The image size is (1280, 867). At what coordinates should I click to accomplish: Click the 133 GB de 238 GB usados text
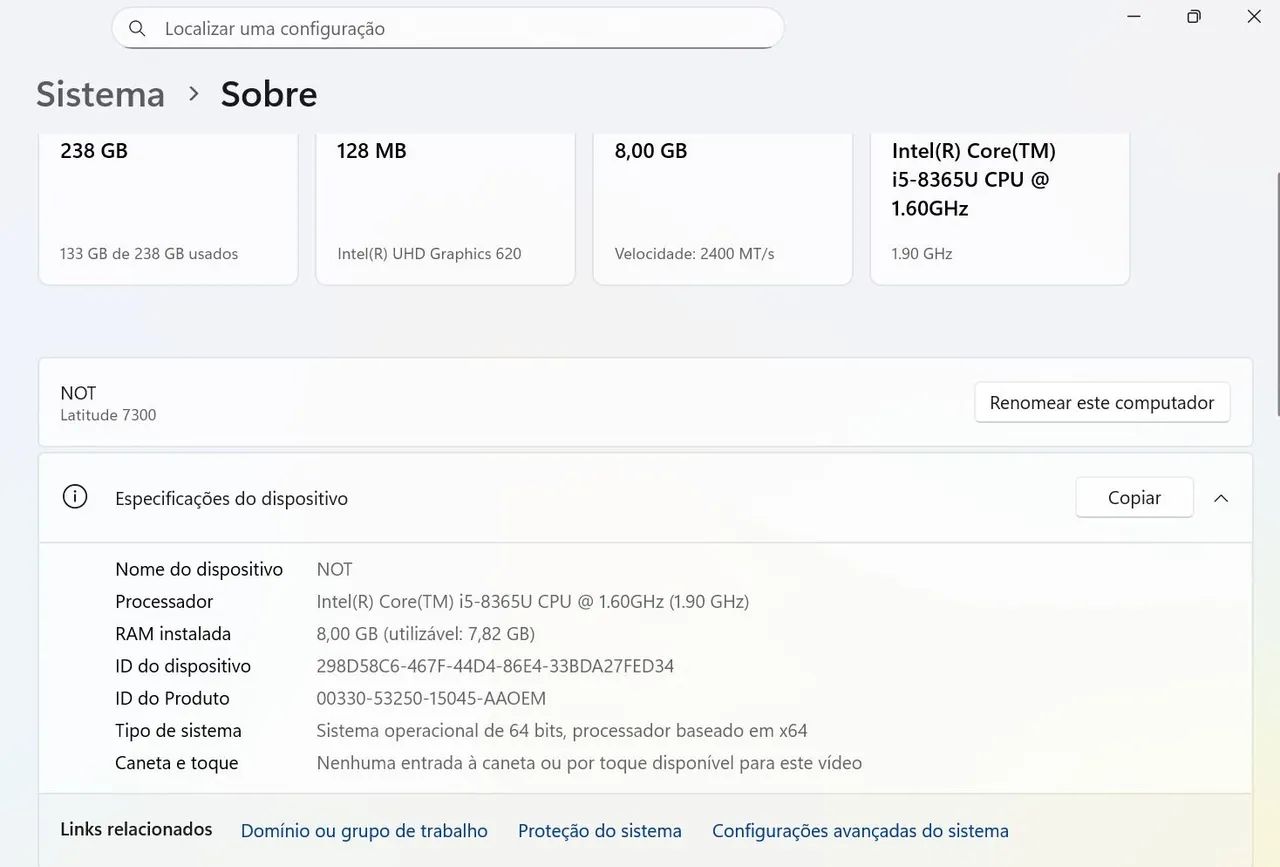149,254
